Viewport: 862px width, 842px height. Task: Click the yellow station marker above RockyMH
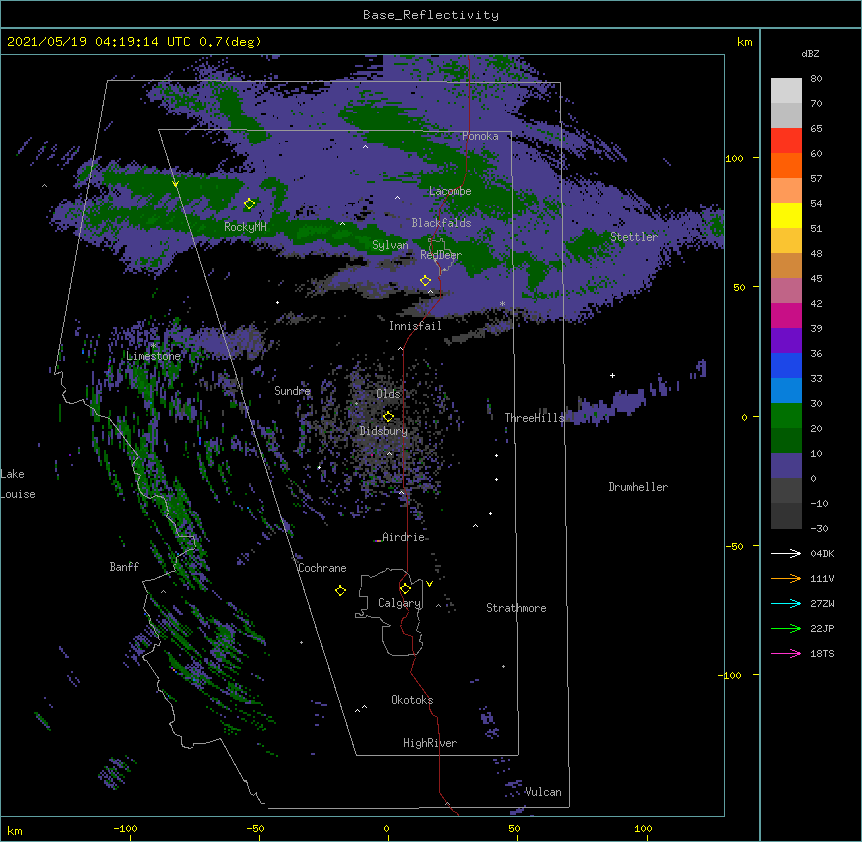pos(249,204)
